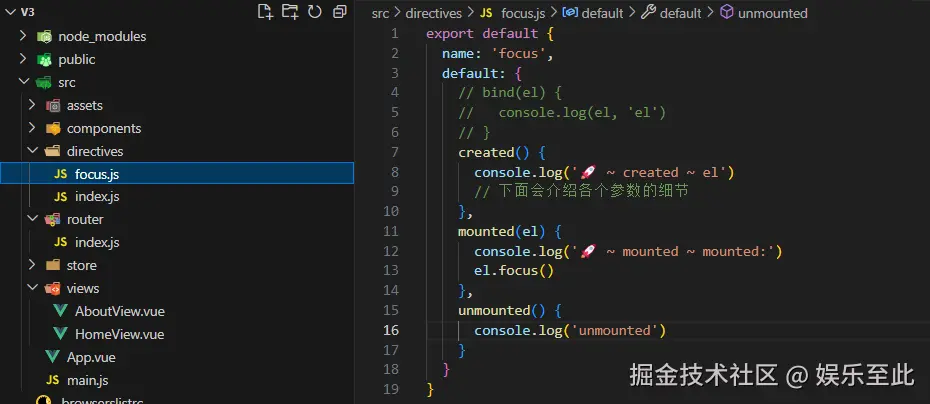Click the src folder icon
The height and width of the screenshot is (404, 930).
tap(44, 82)
